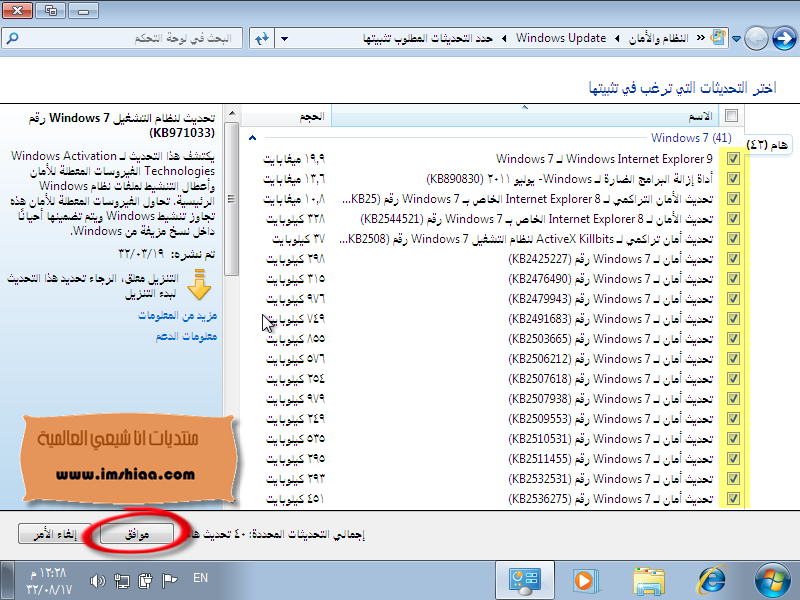Uncheck Internet Explorer 9 update checkbox

733,159
